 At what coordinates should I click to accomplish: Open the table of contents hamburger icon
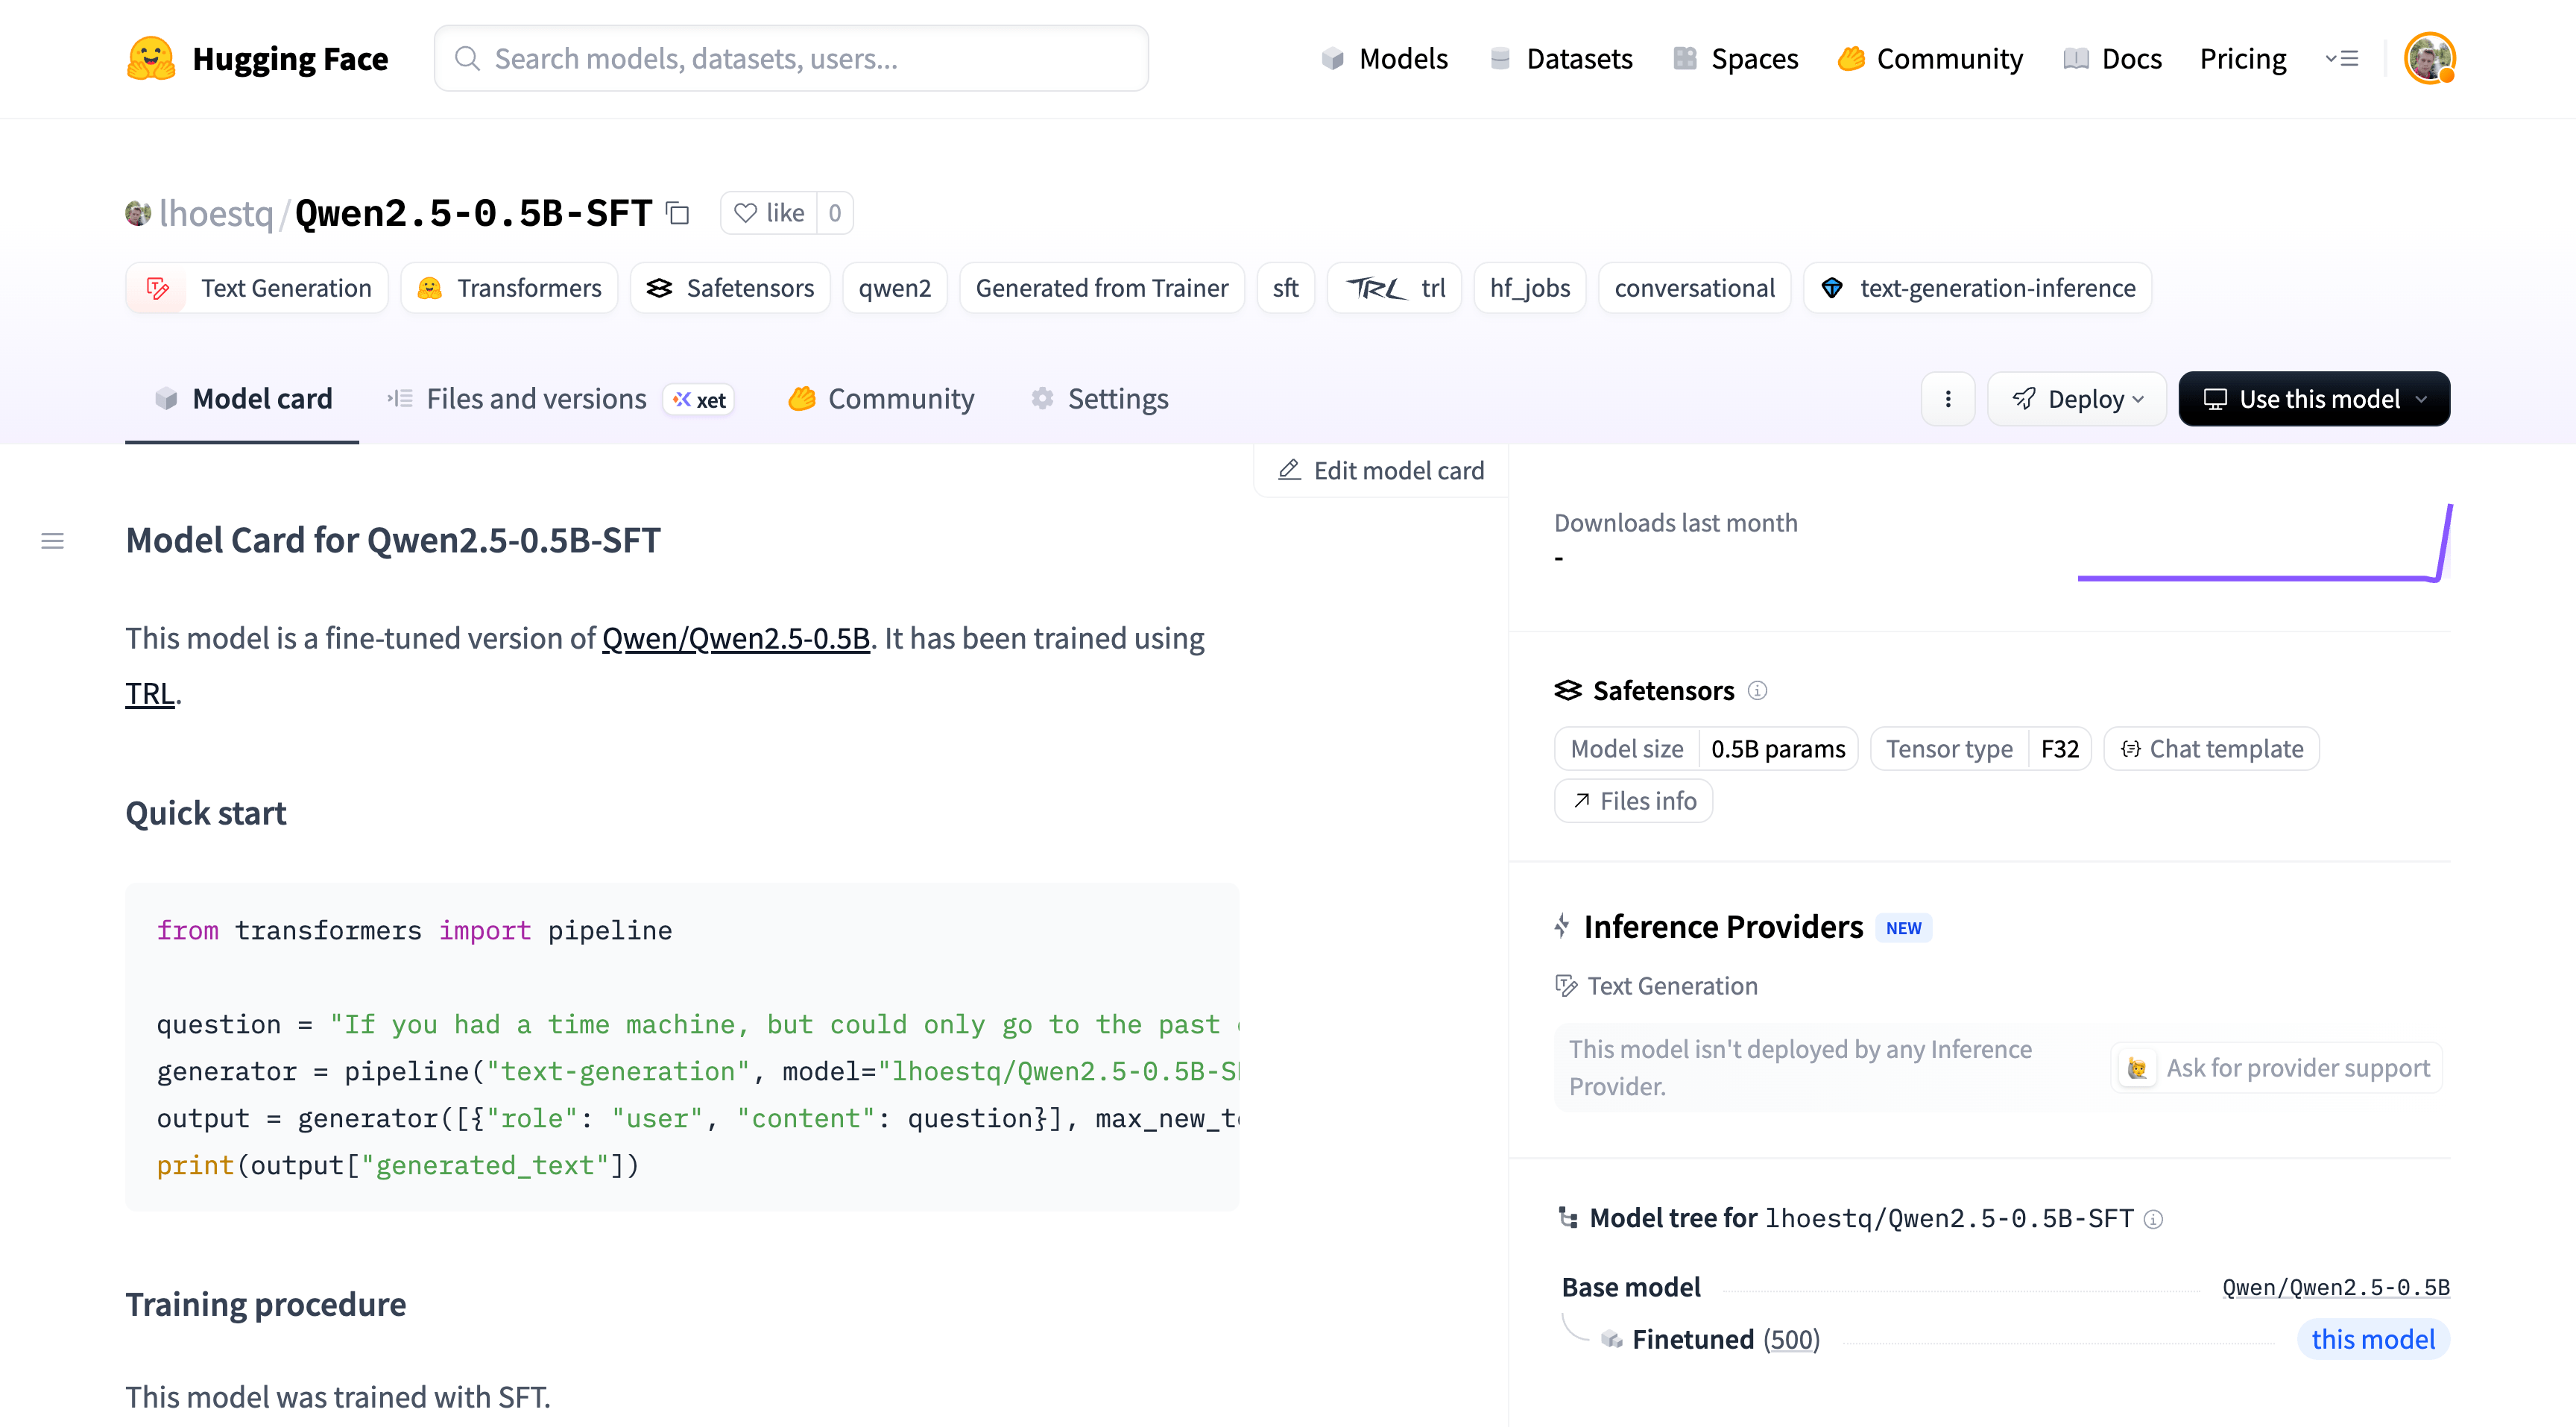click(x=52, y=541)
